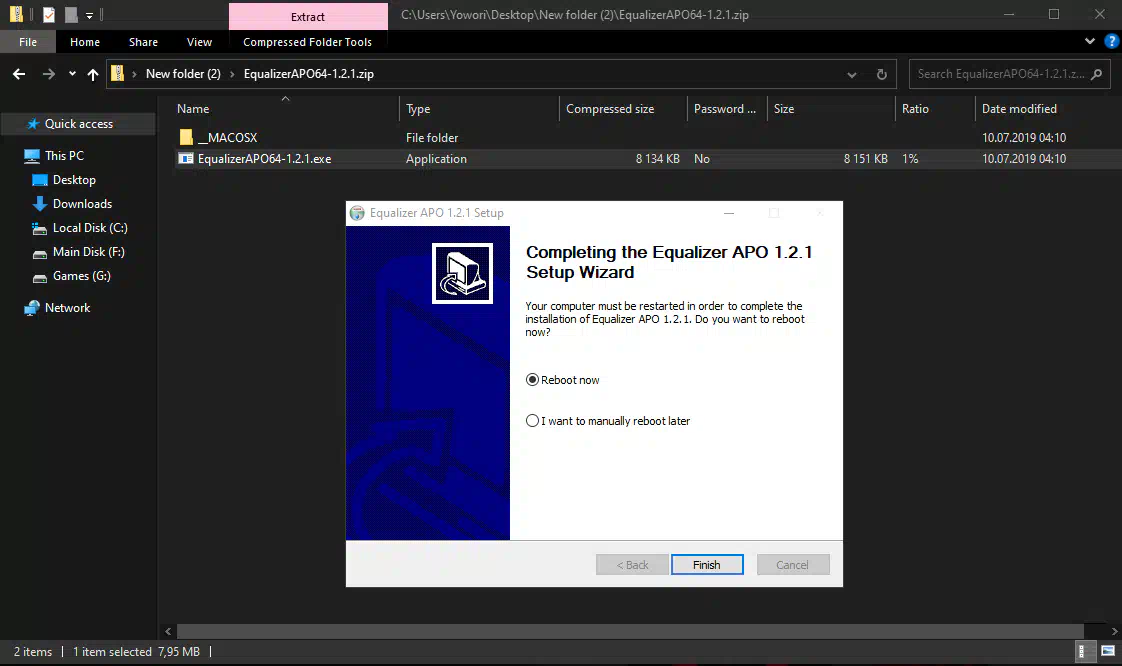Screen dimensions: 1122x666
Task: Sort by the Password column header
Action: pyautogui.click(x=727, y=109)
